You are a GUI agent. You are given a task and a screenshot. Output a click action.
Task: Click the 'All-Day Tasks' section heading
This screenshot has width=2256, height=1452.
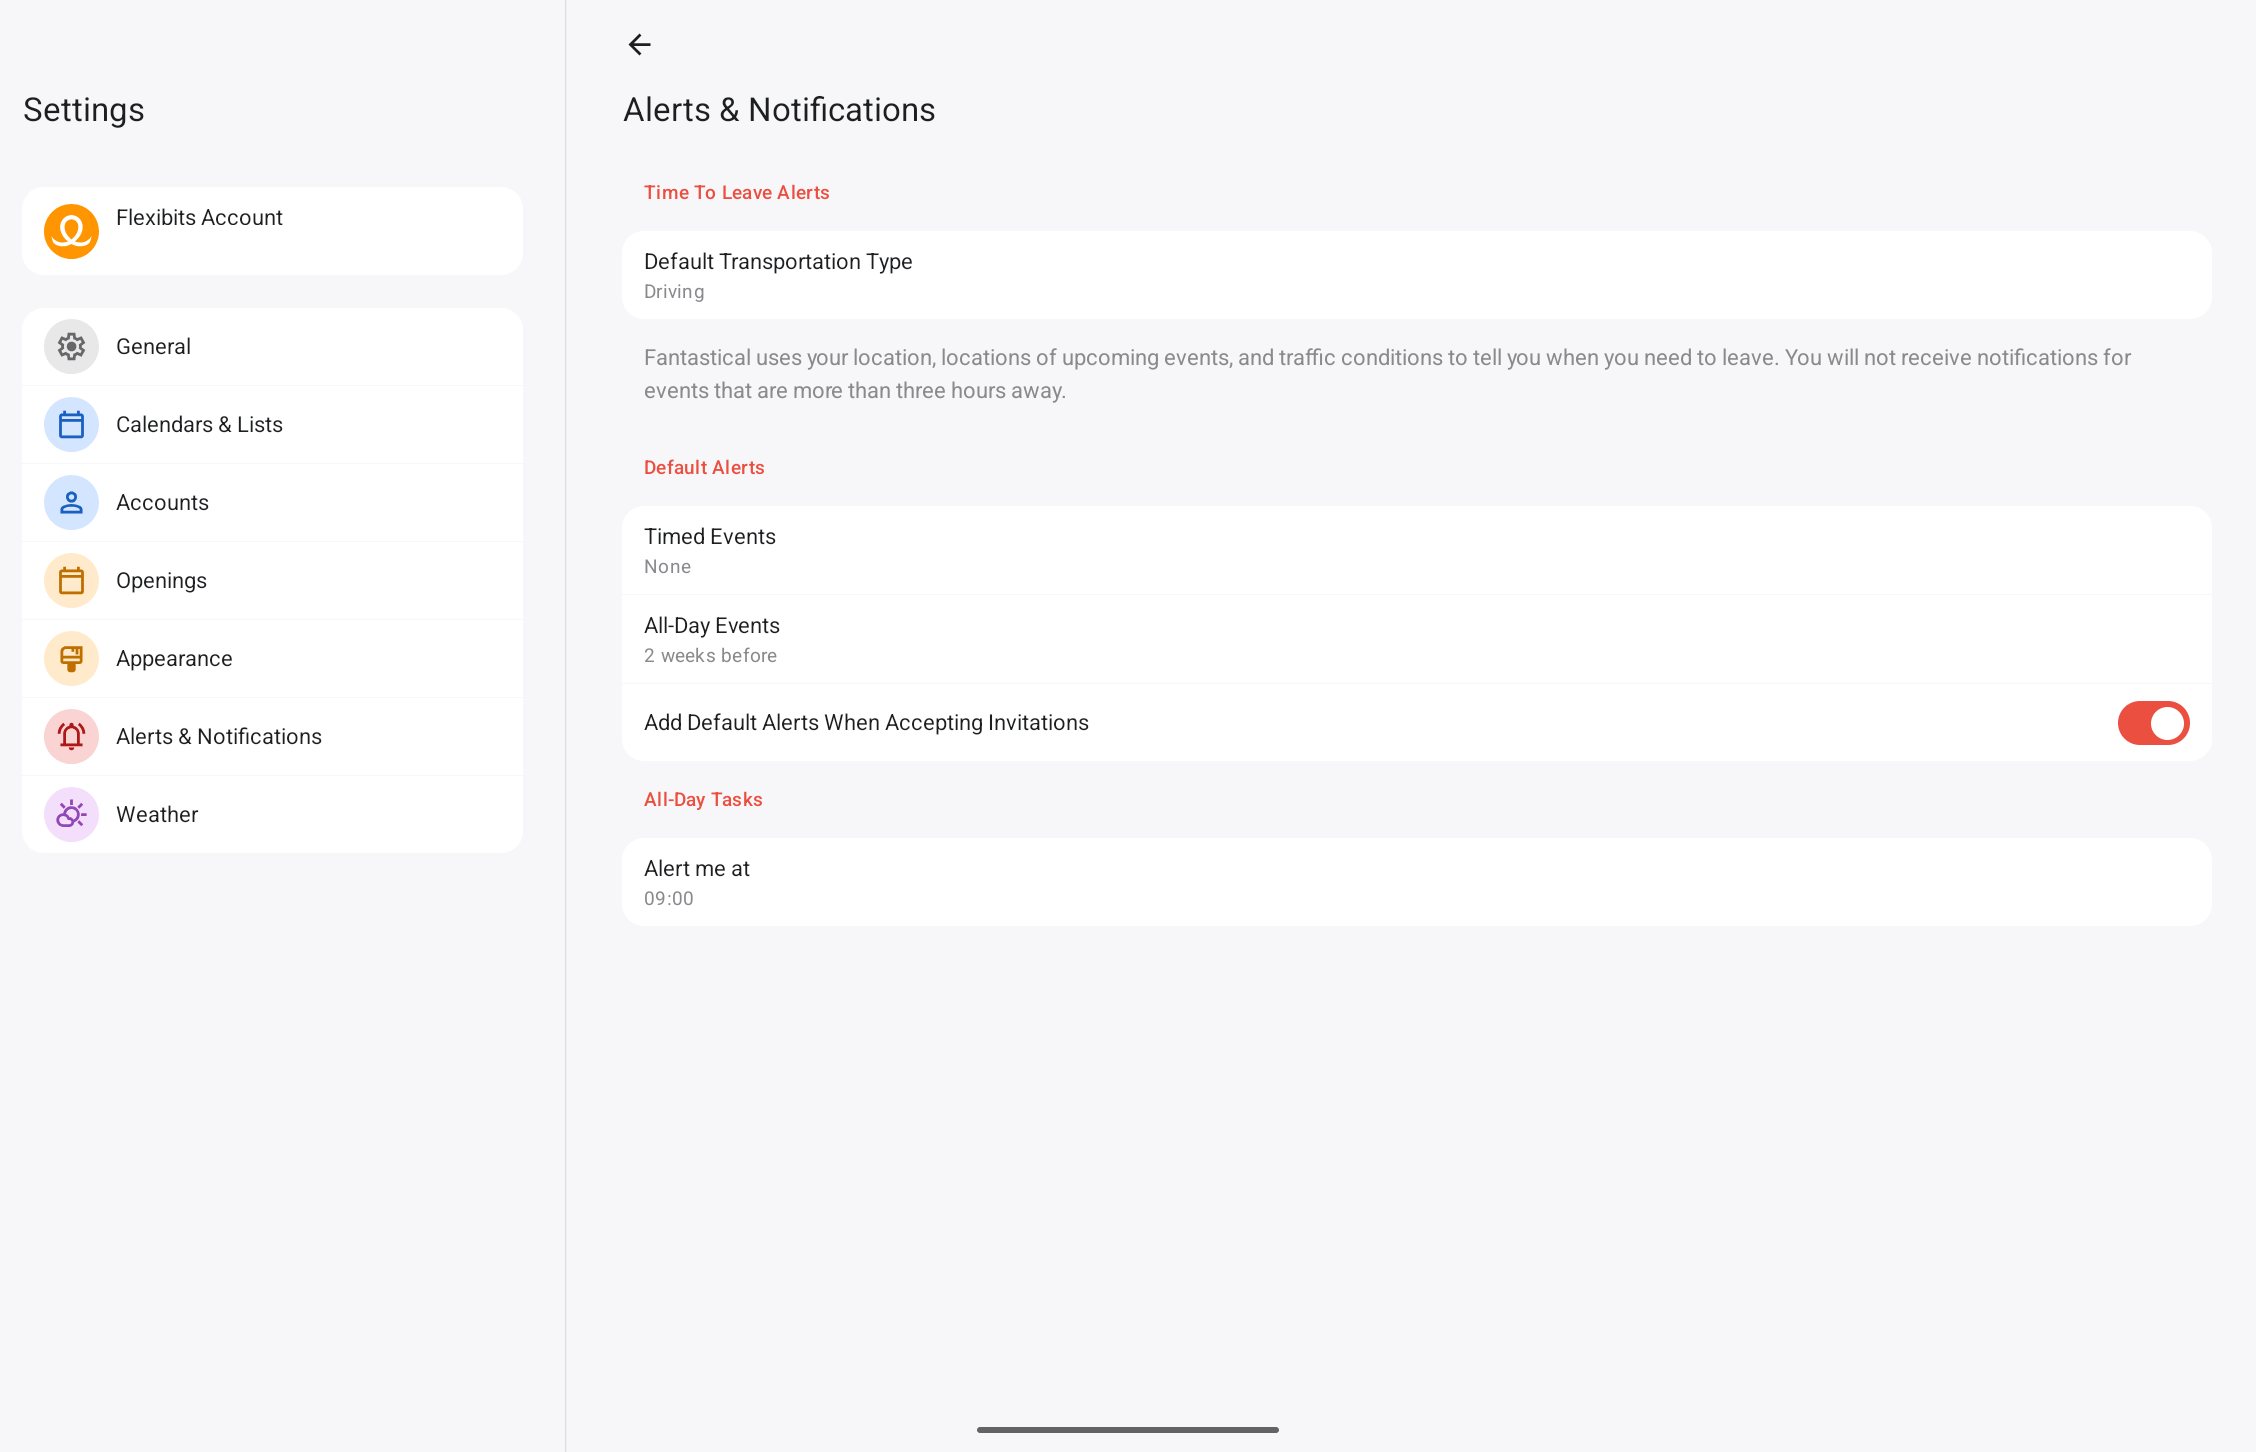(703, 799)
